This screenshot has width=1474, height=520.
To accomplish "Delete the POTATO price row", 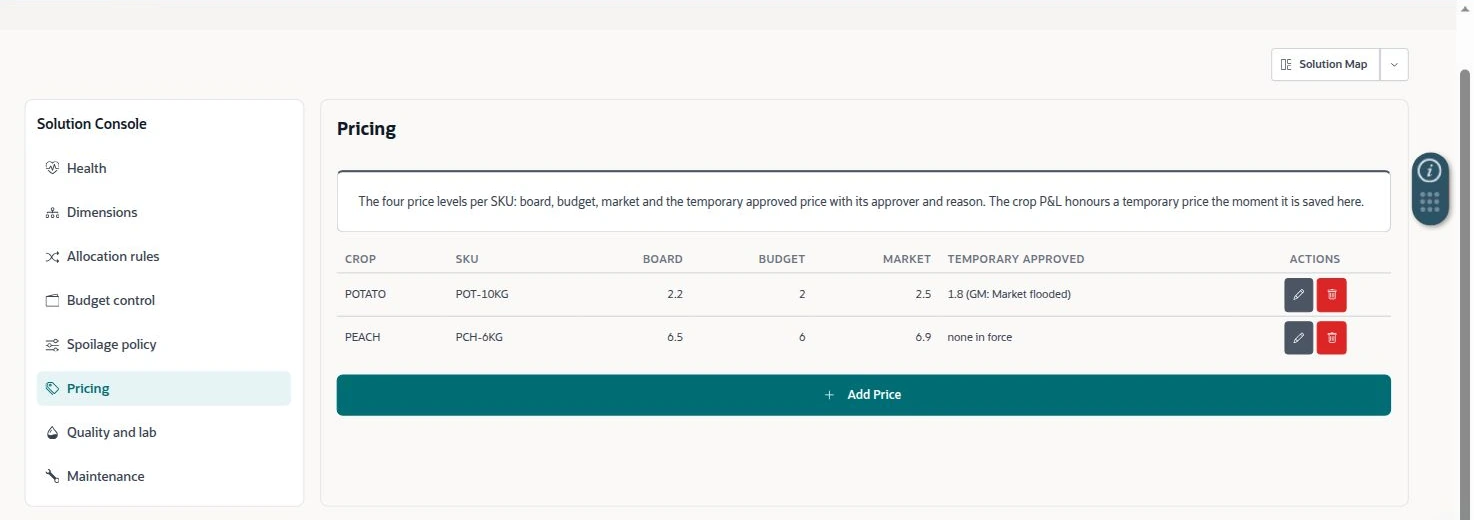I will [x=1331, y=295].
